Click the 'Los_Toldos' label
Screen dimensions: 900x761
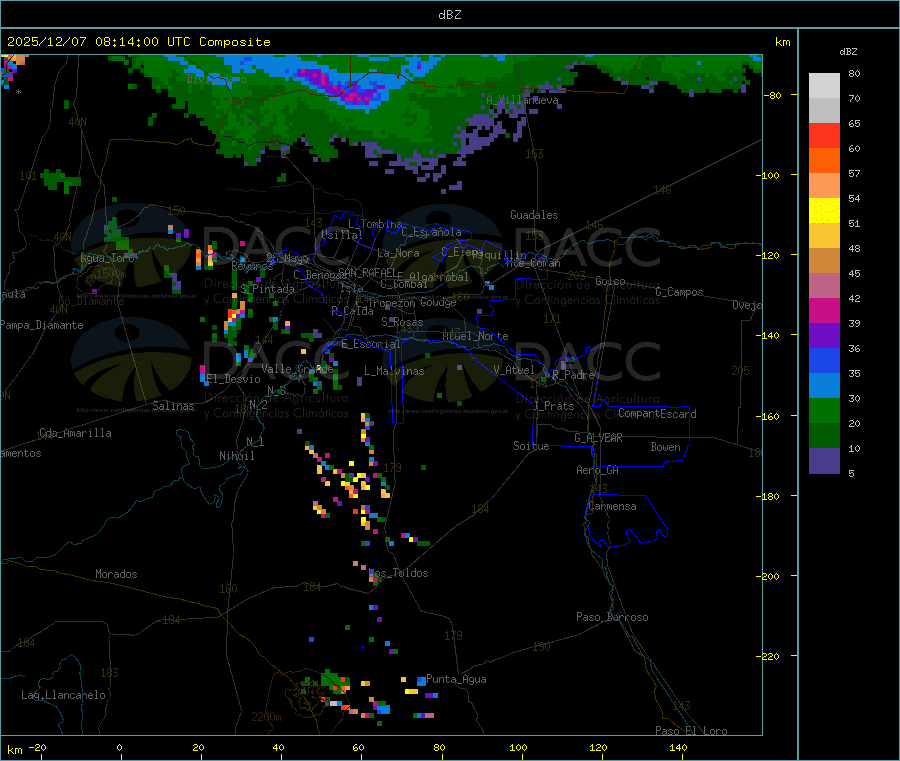tap(399, 573)
